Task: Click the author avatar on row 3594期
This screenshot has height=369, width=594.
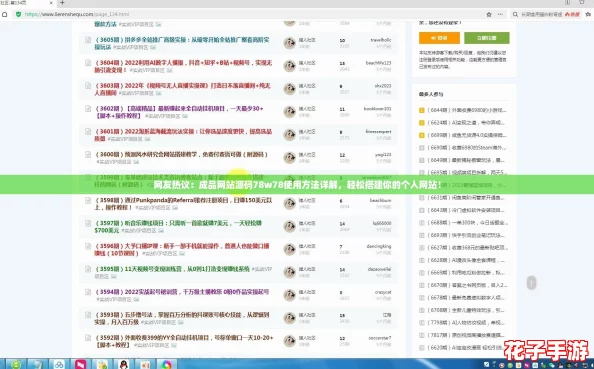Action: click(x=289, y=295)
